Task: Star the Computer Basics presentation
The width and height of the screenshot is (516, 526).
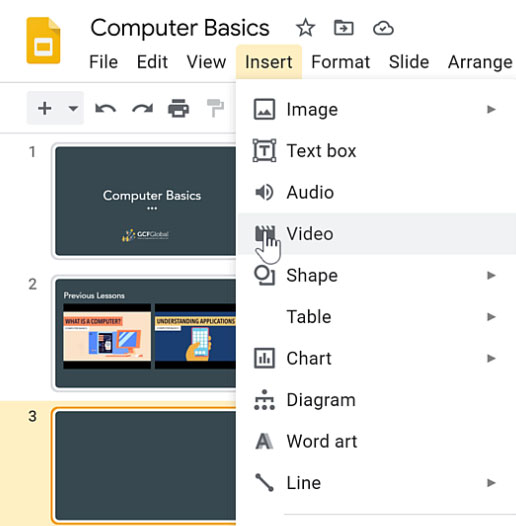Action: tap(305, 28)
